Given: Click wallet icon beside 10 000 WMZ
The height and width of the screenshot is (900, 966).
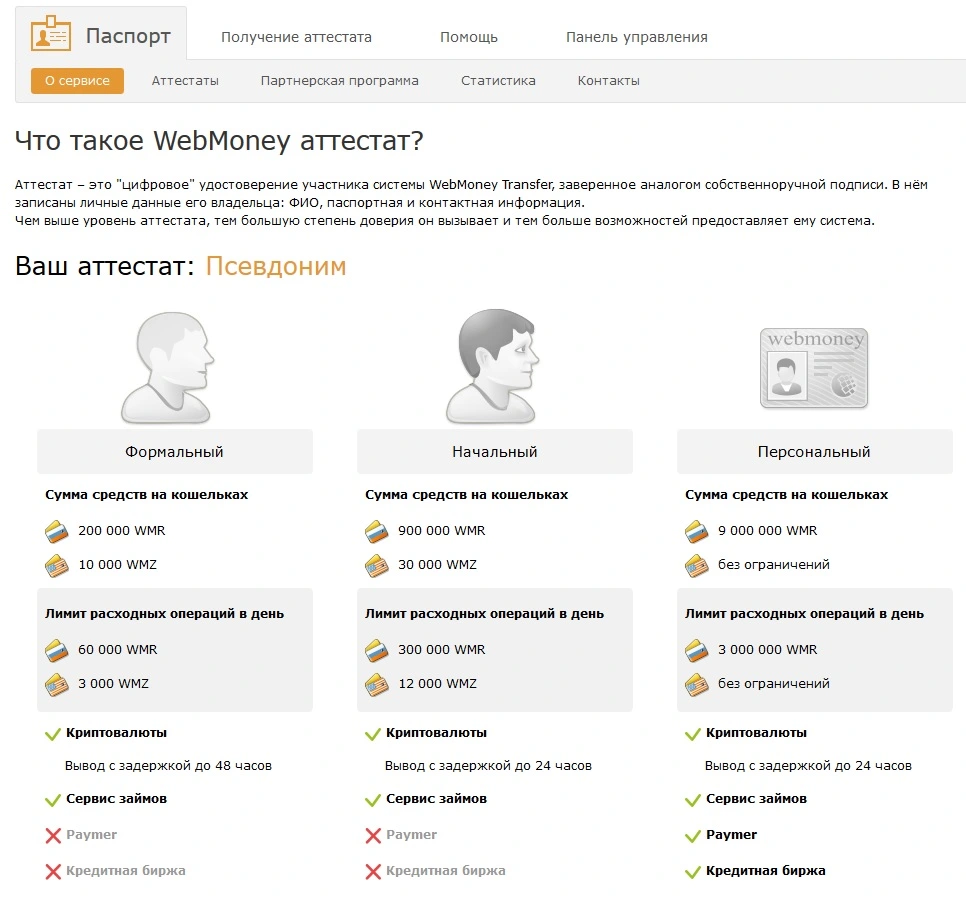Looking at the screenshot, I should click(57, 566).
